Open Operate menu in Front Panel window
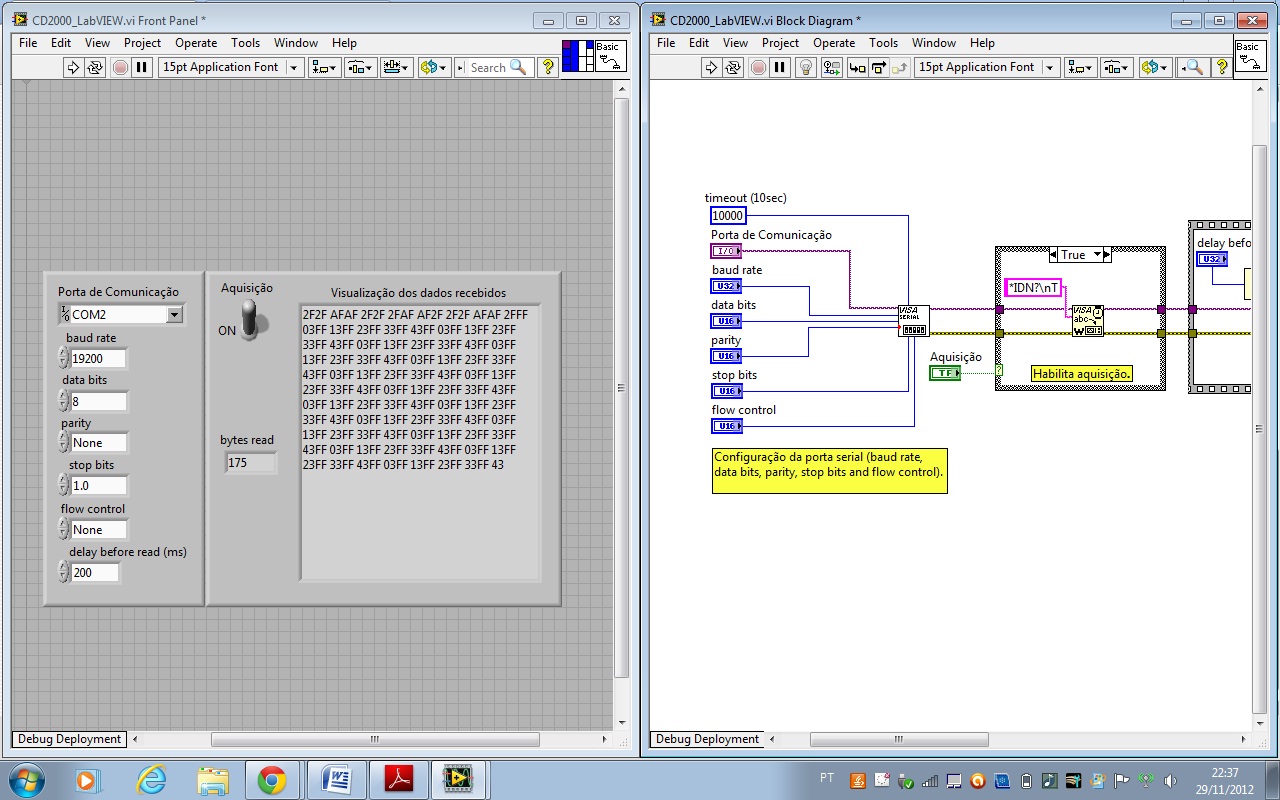Image resolution: width=1280 pixels, height=800 pixels. (196, 43)
